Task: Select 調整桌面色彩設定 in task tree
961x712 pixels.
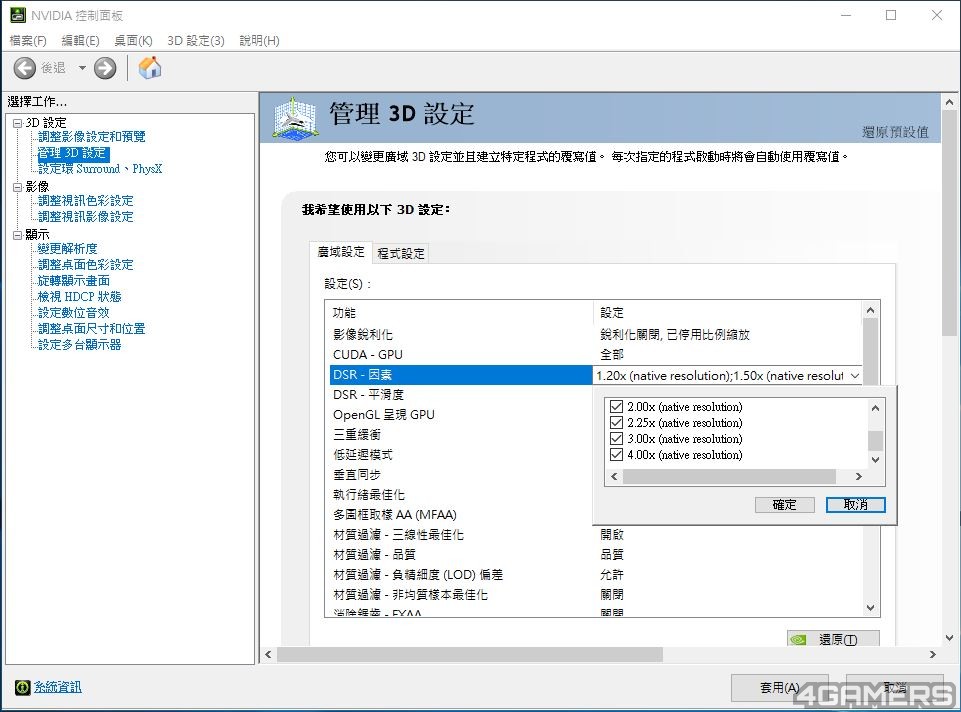Action: (85, 264)
